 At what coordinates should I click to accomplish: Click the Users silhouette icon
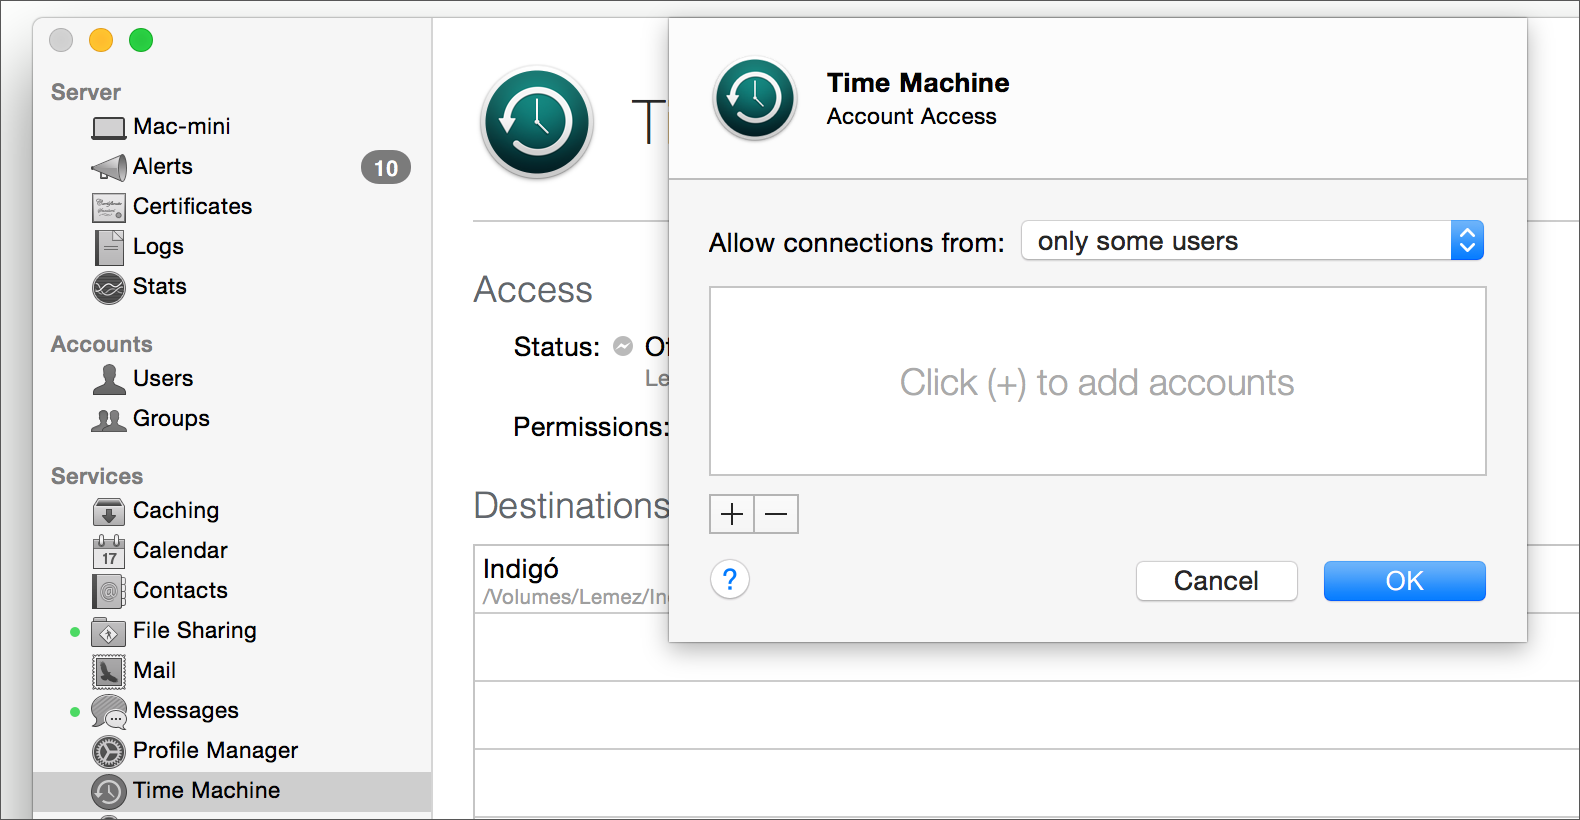tap(108, 379)
